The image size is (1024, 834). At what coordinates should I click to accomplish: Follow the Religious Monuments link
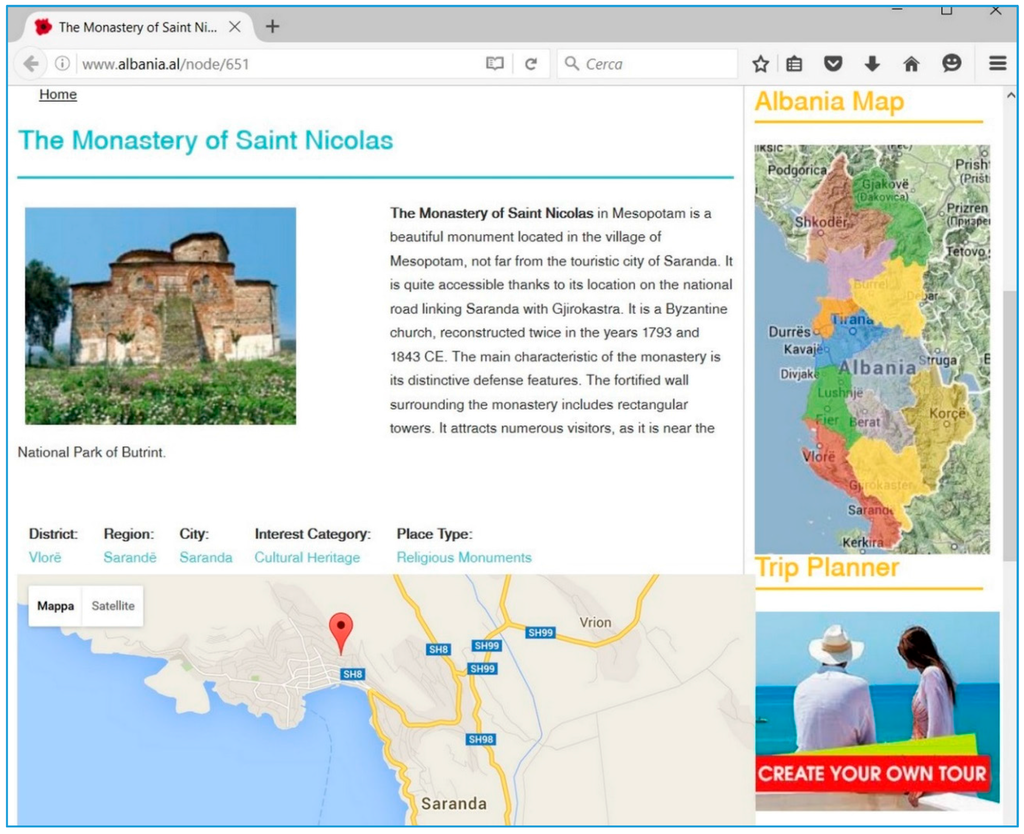464,558
